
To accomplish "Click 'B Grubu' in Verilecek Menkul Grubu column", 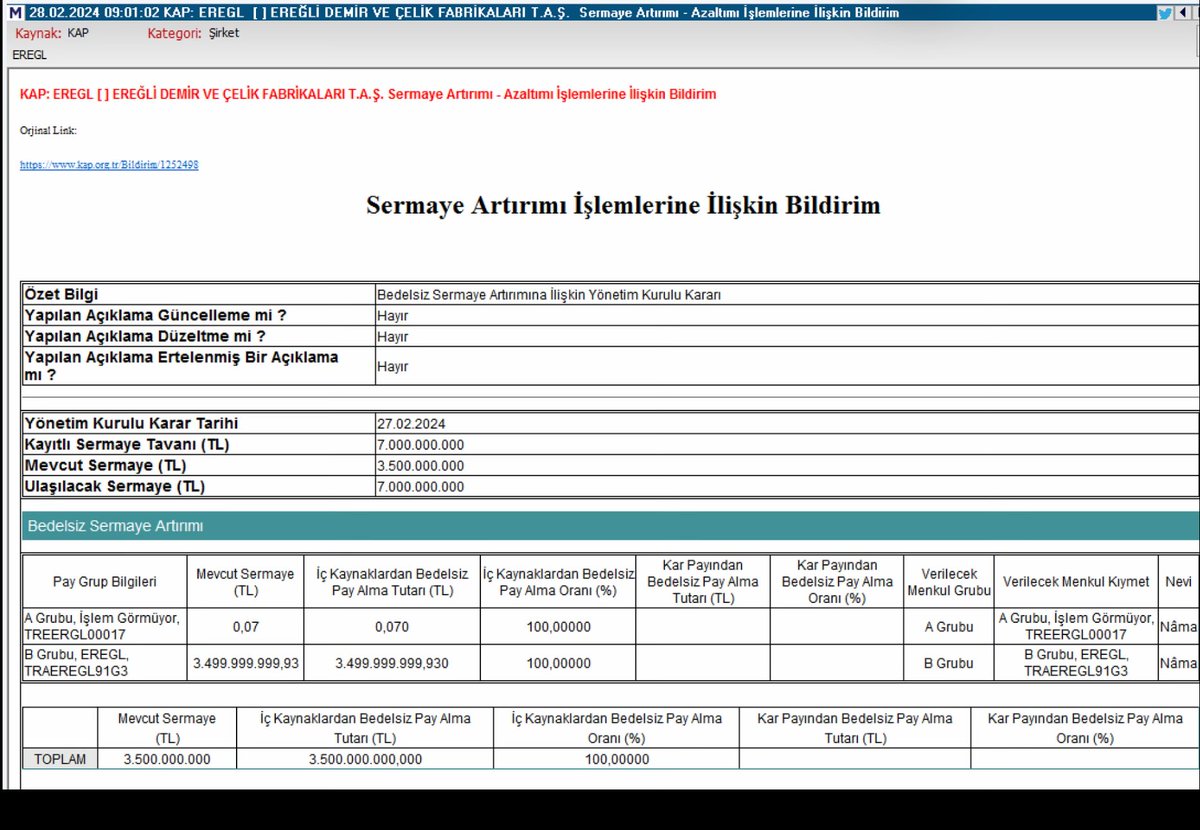I will click(948, 663).
